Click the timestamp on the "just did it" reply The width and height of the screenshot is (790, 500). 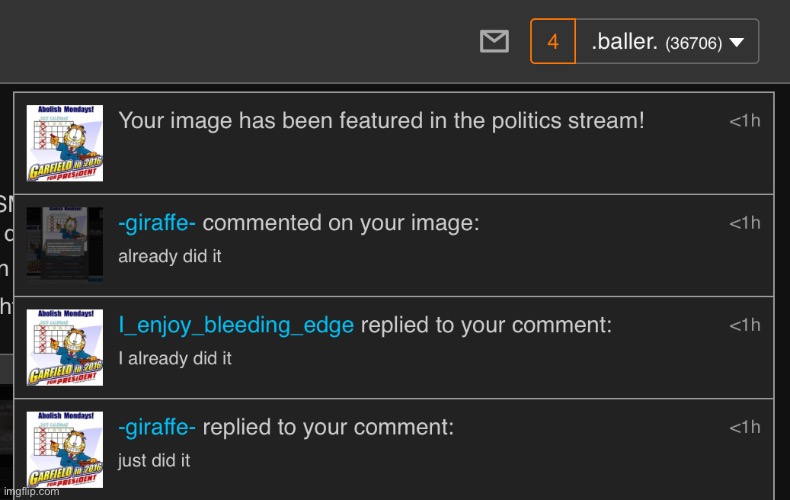(744, 427)
